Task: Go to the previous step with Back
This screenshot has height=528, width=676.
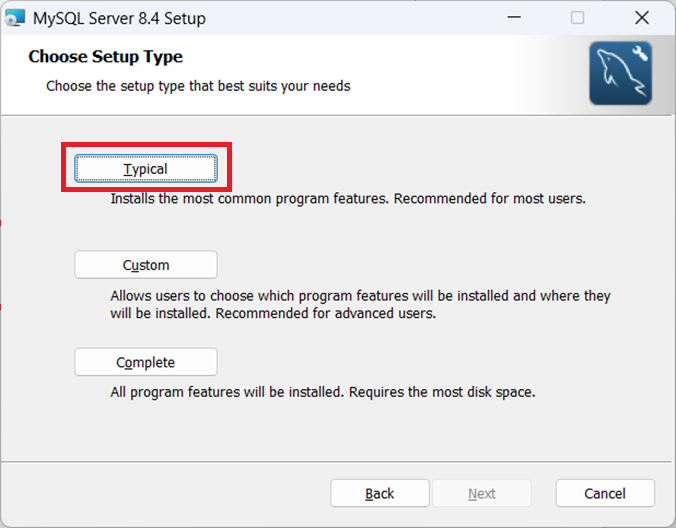Action: (x=380, y=493)
